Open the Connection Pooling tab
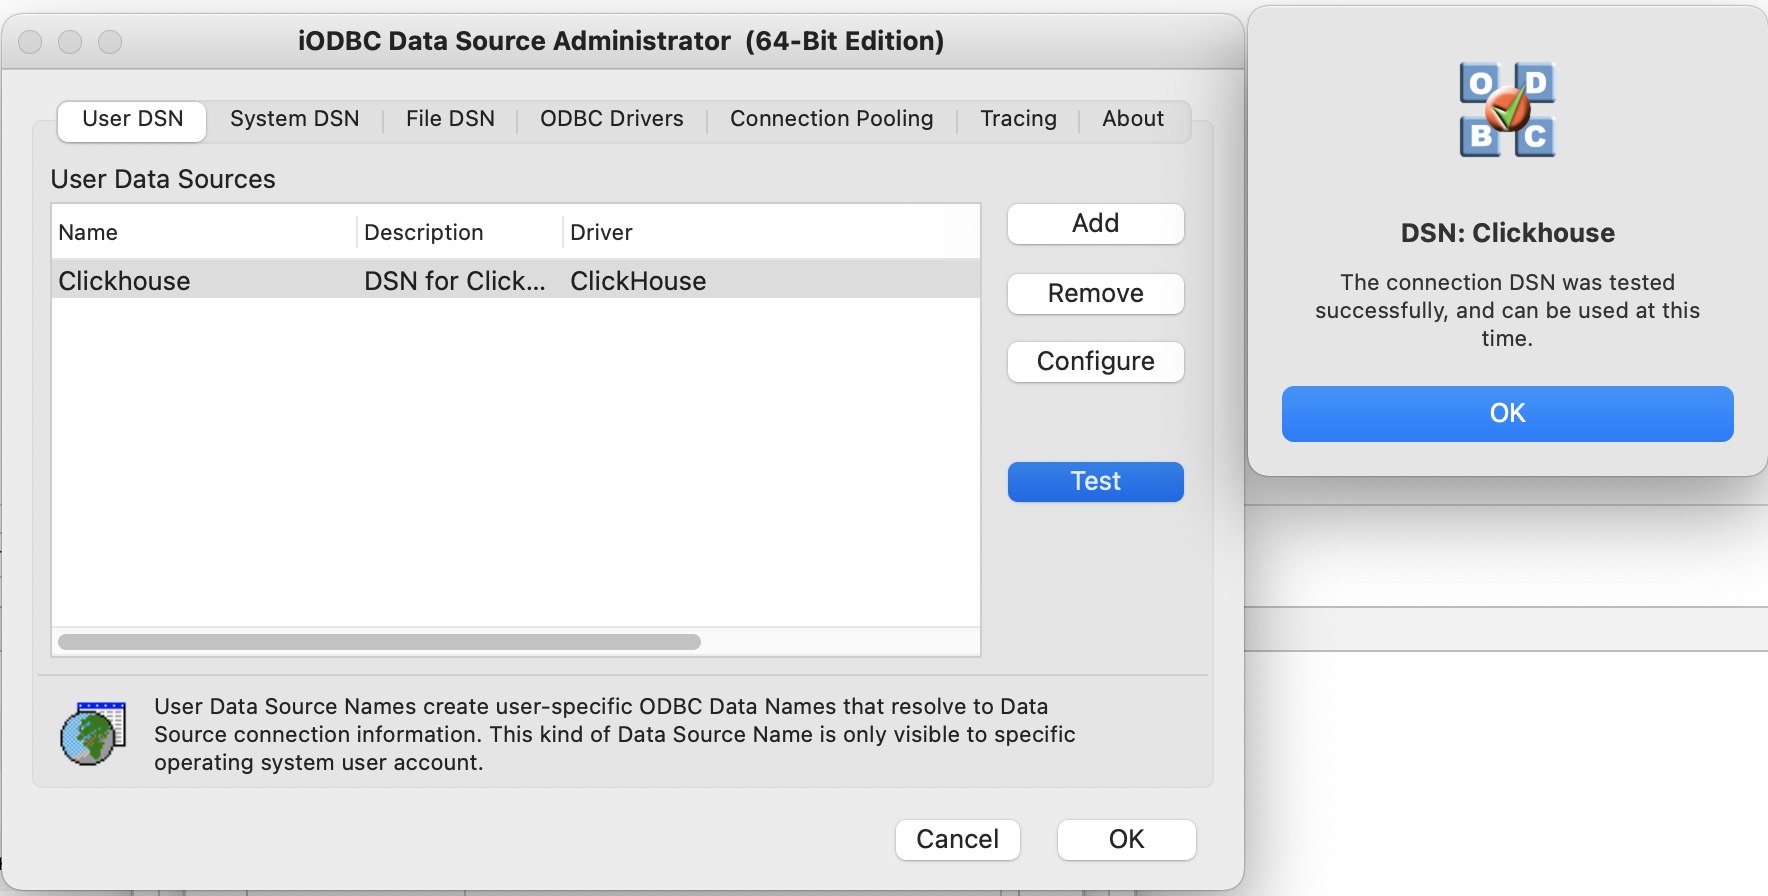The height and width of the screenshot is (896, 1768). click(831, 119)
